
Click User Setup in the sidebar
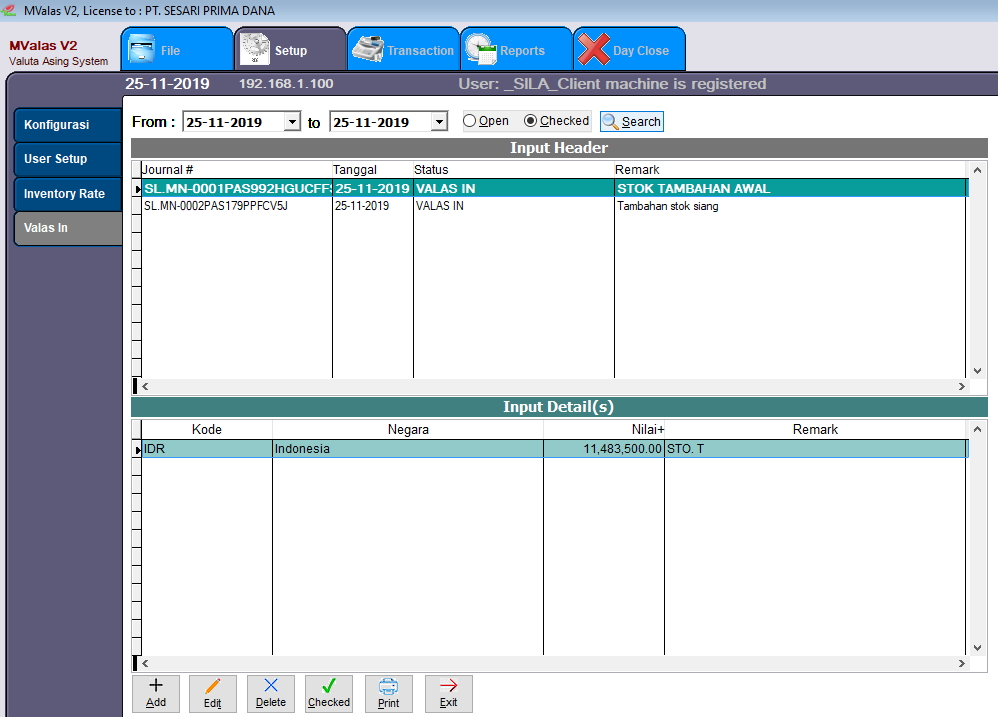(x=66, y=159)
